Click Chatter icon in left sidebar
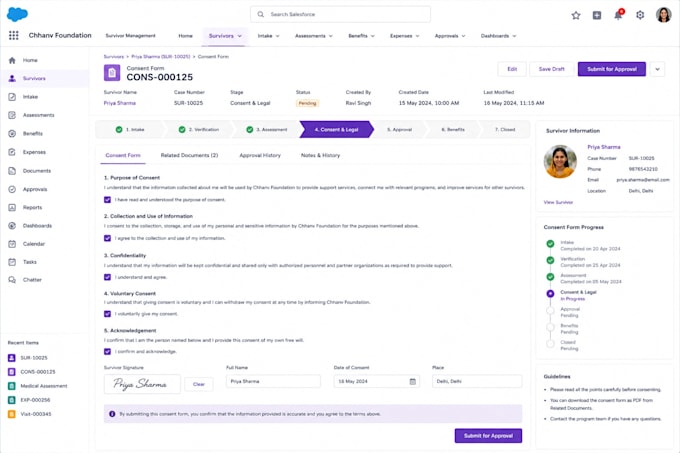Viewport: 680px width, 453px height. click(x=12, y=280)
